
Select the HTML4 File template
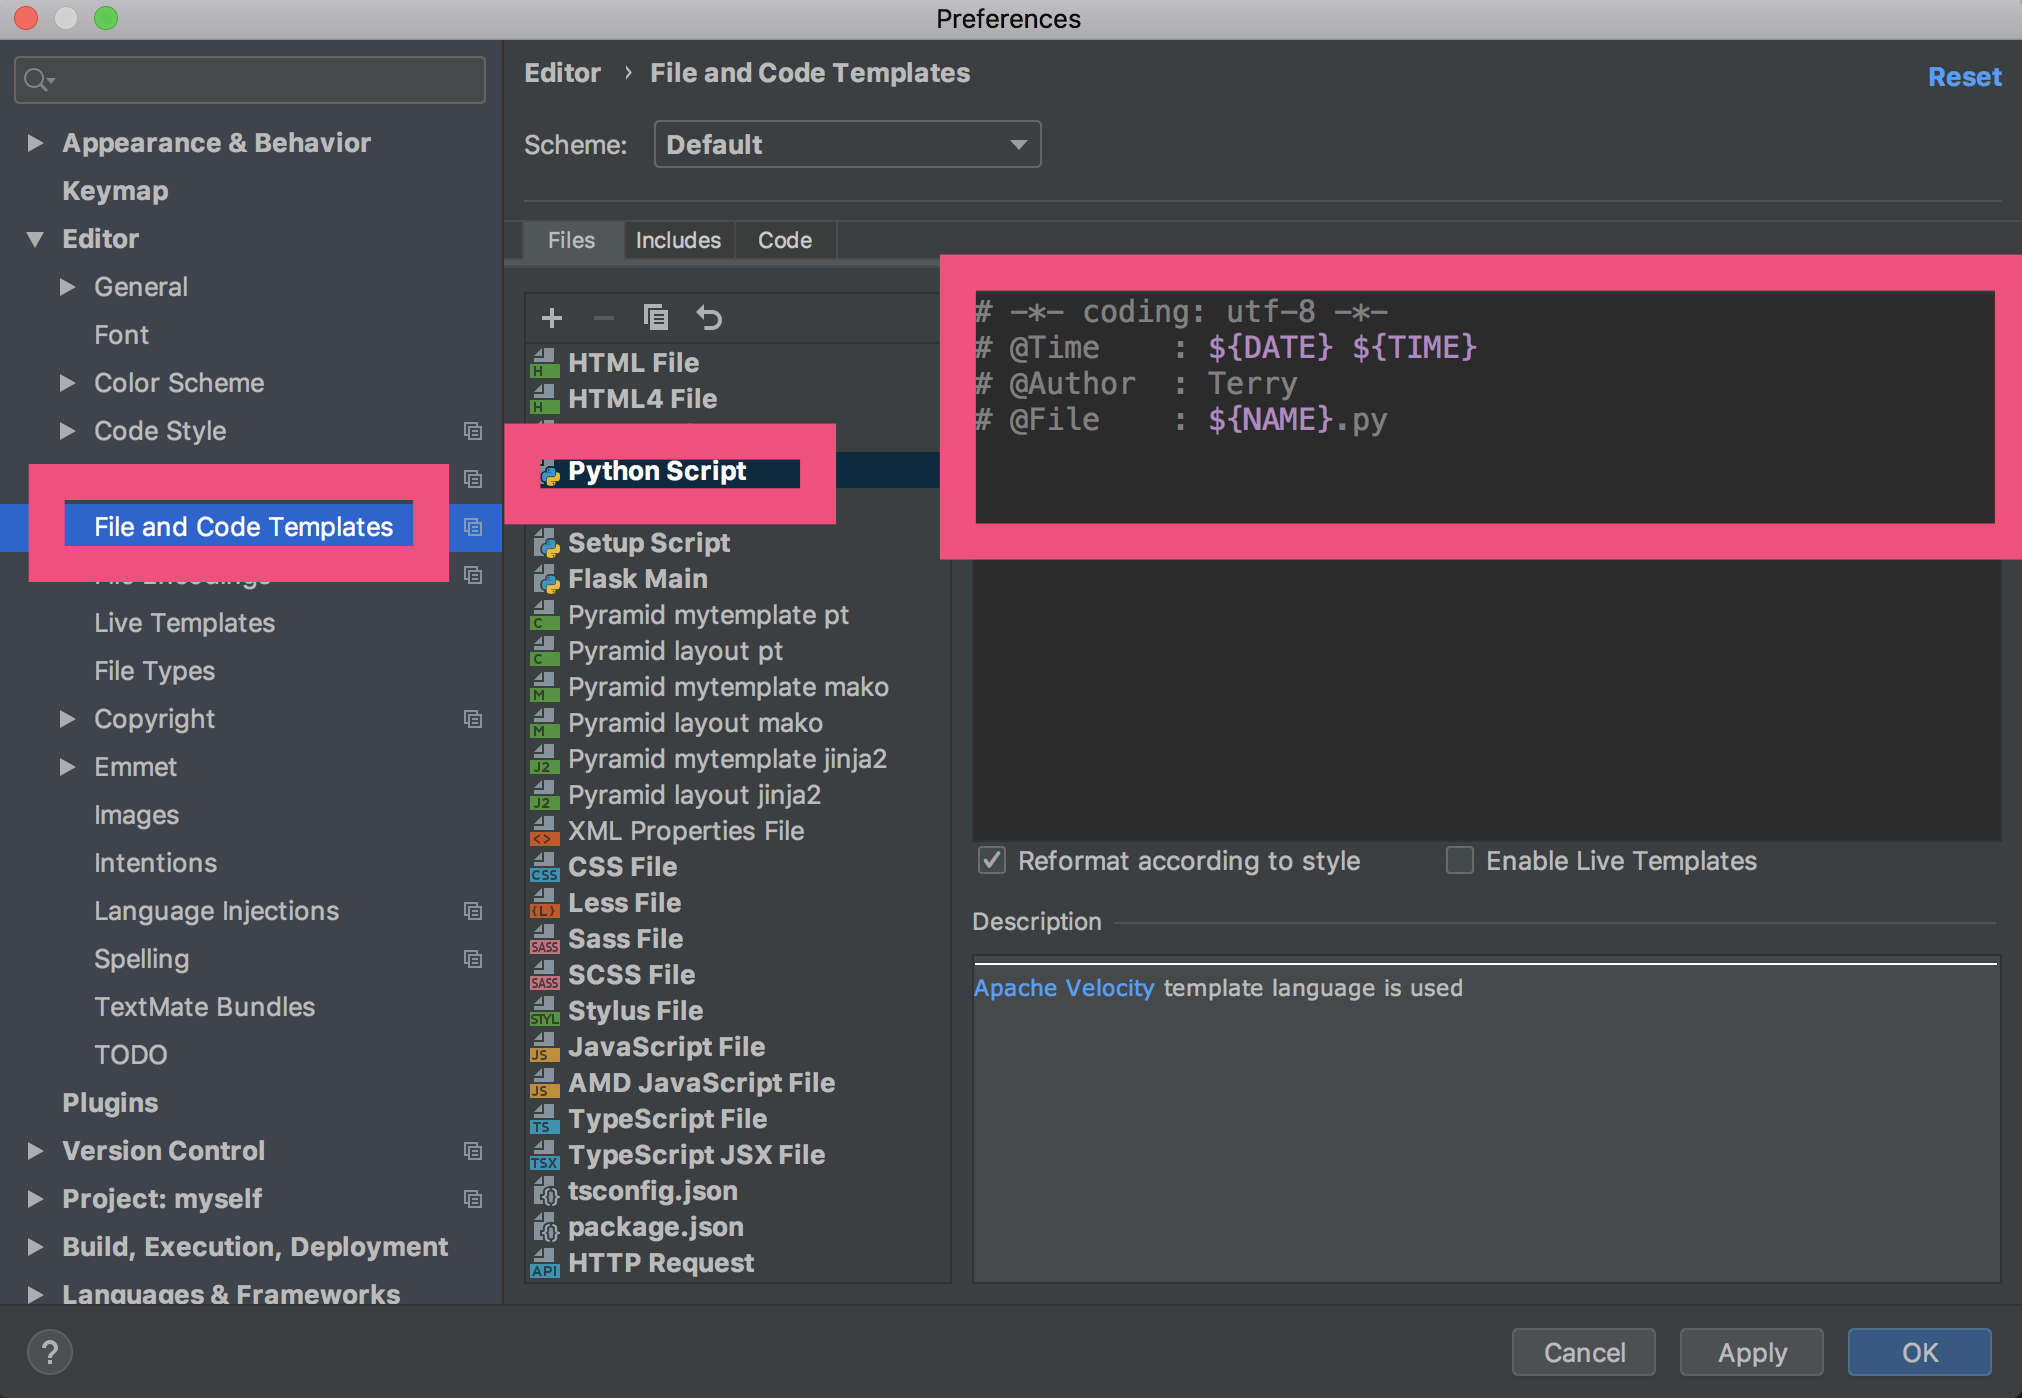click(x=642, y=399)
